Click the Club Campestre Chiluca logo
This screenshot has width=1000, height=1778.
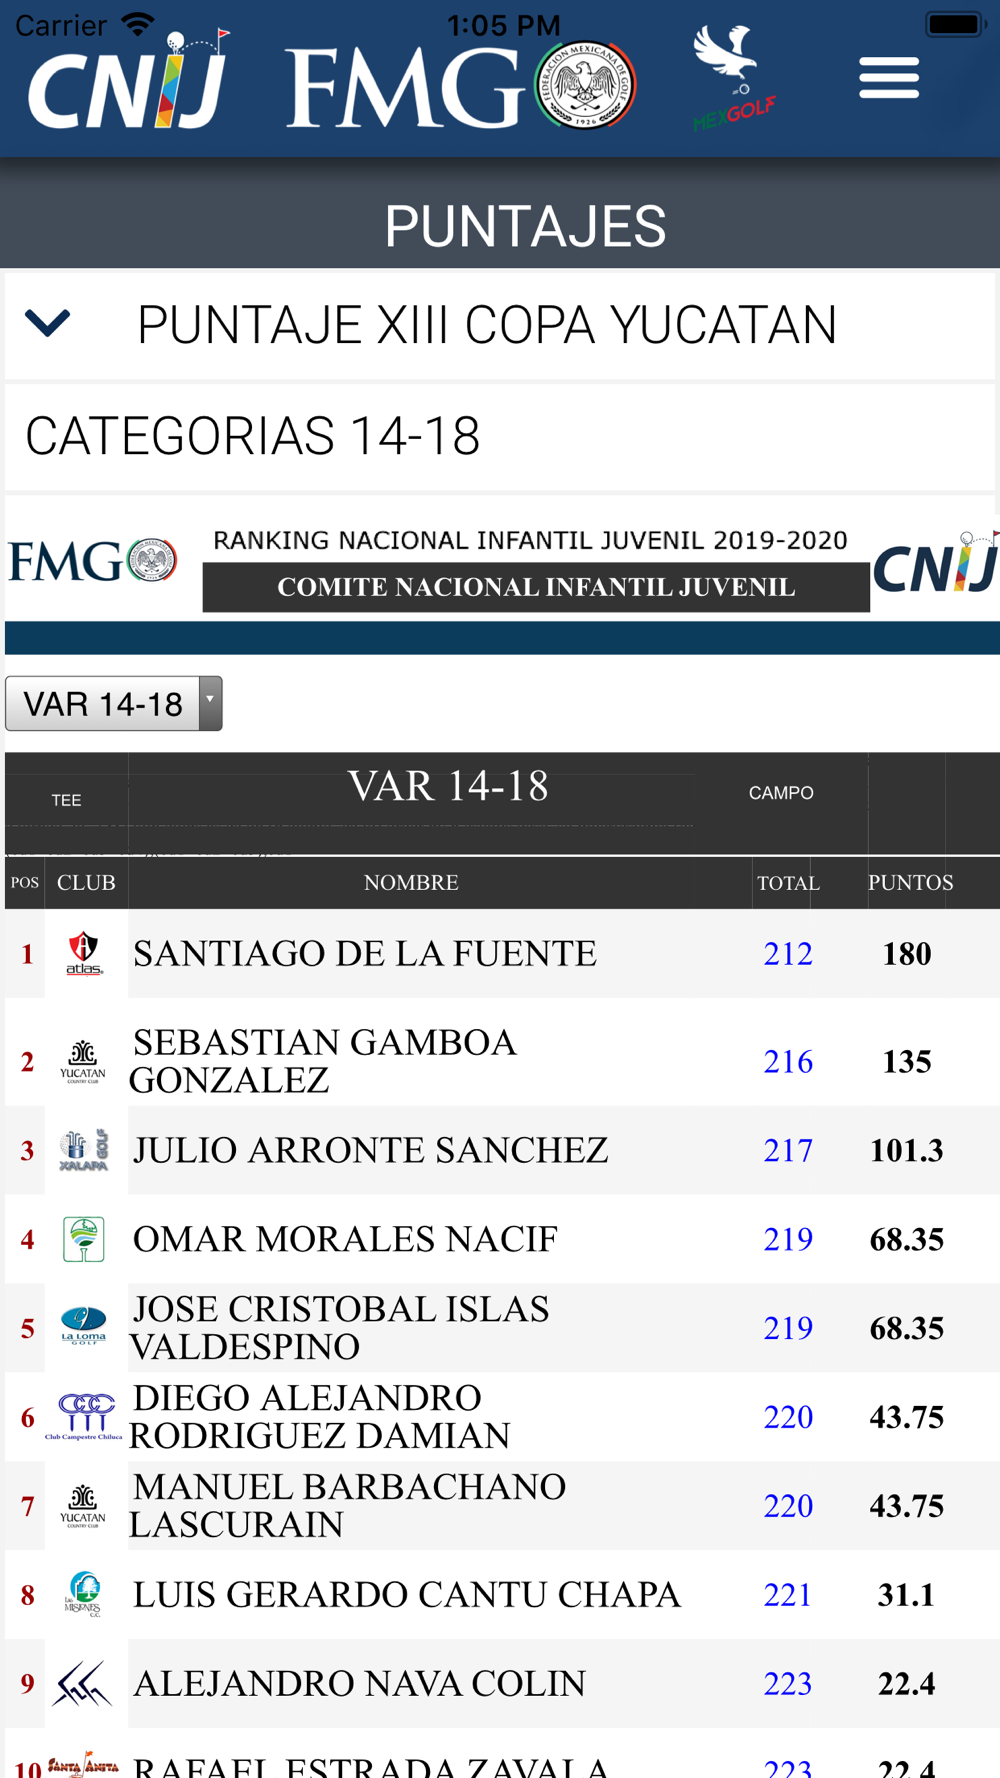(x=84, y=1417)
